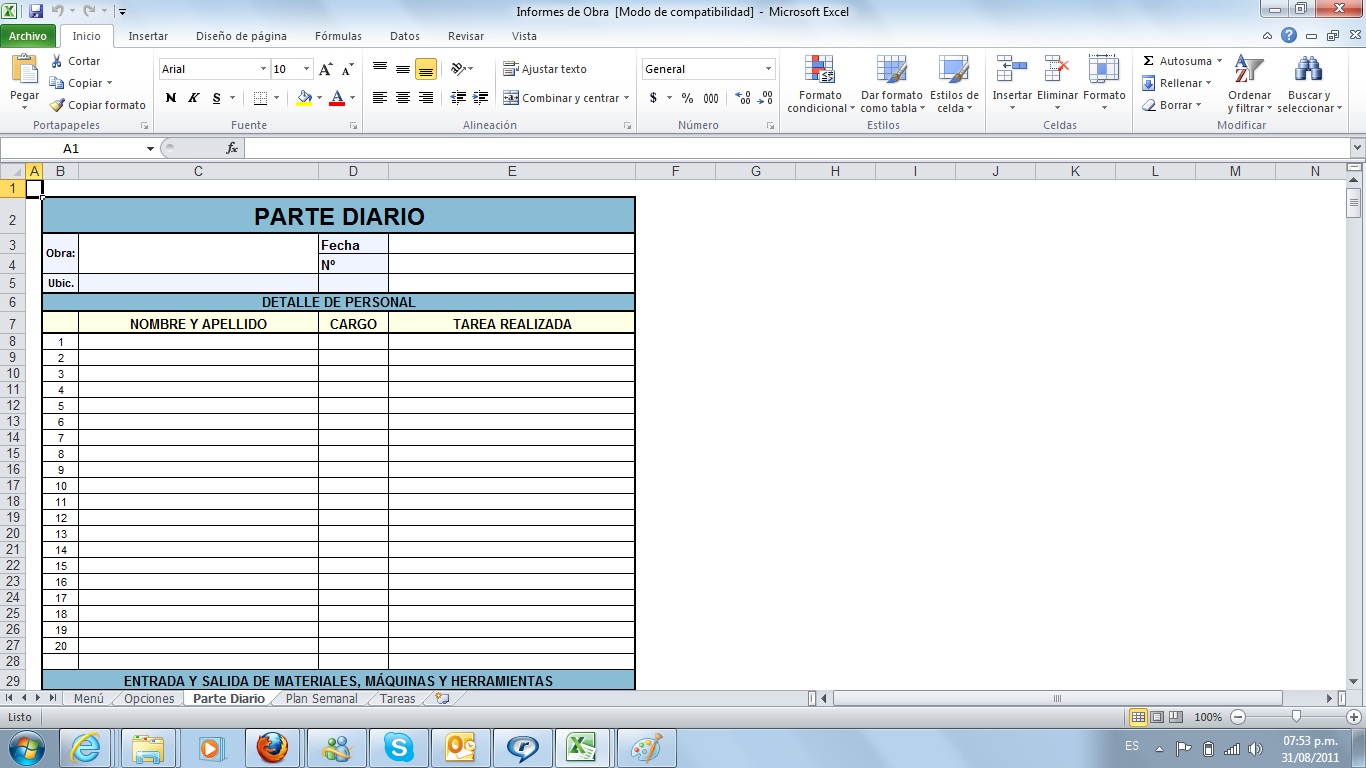Click the Name Box showing A1
The width and height of the screenshot is (1366, 768).
(x=71, y=148)
